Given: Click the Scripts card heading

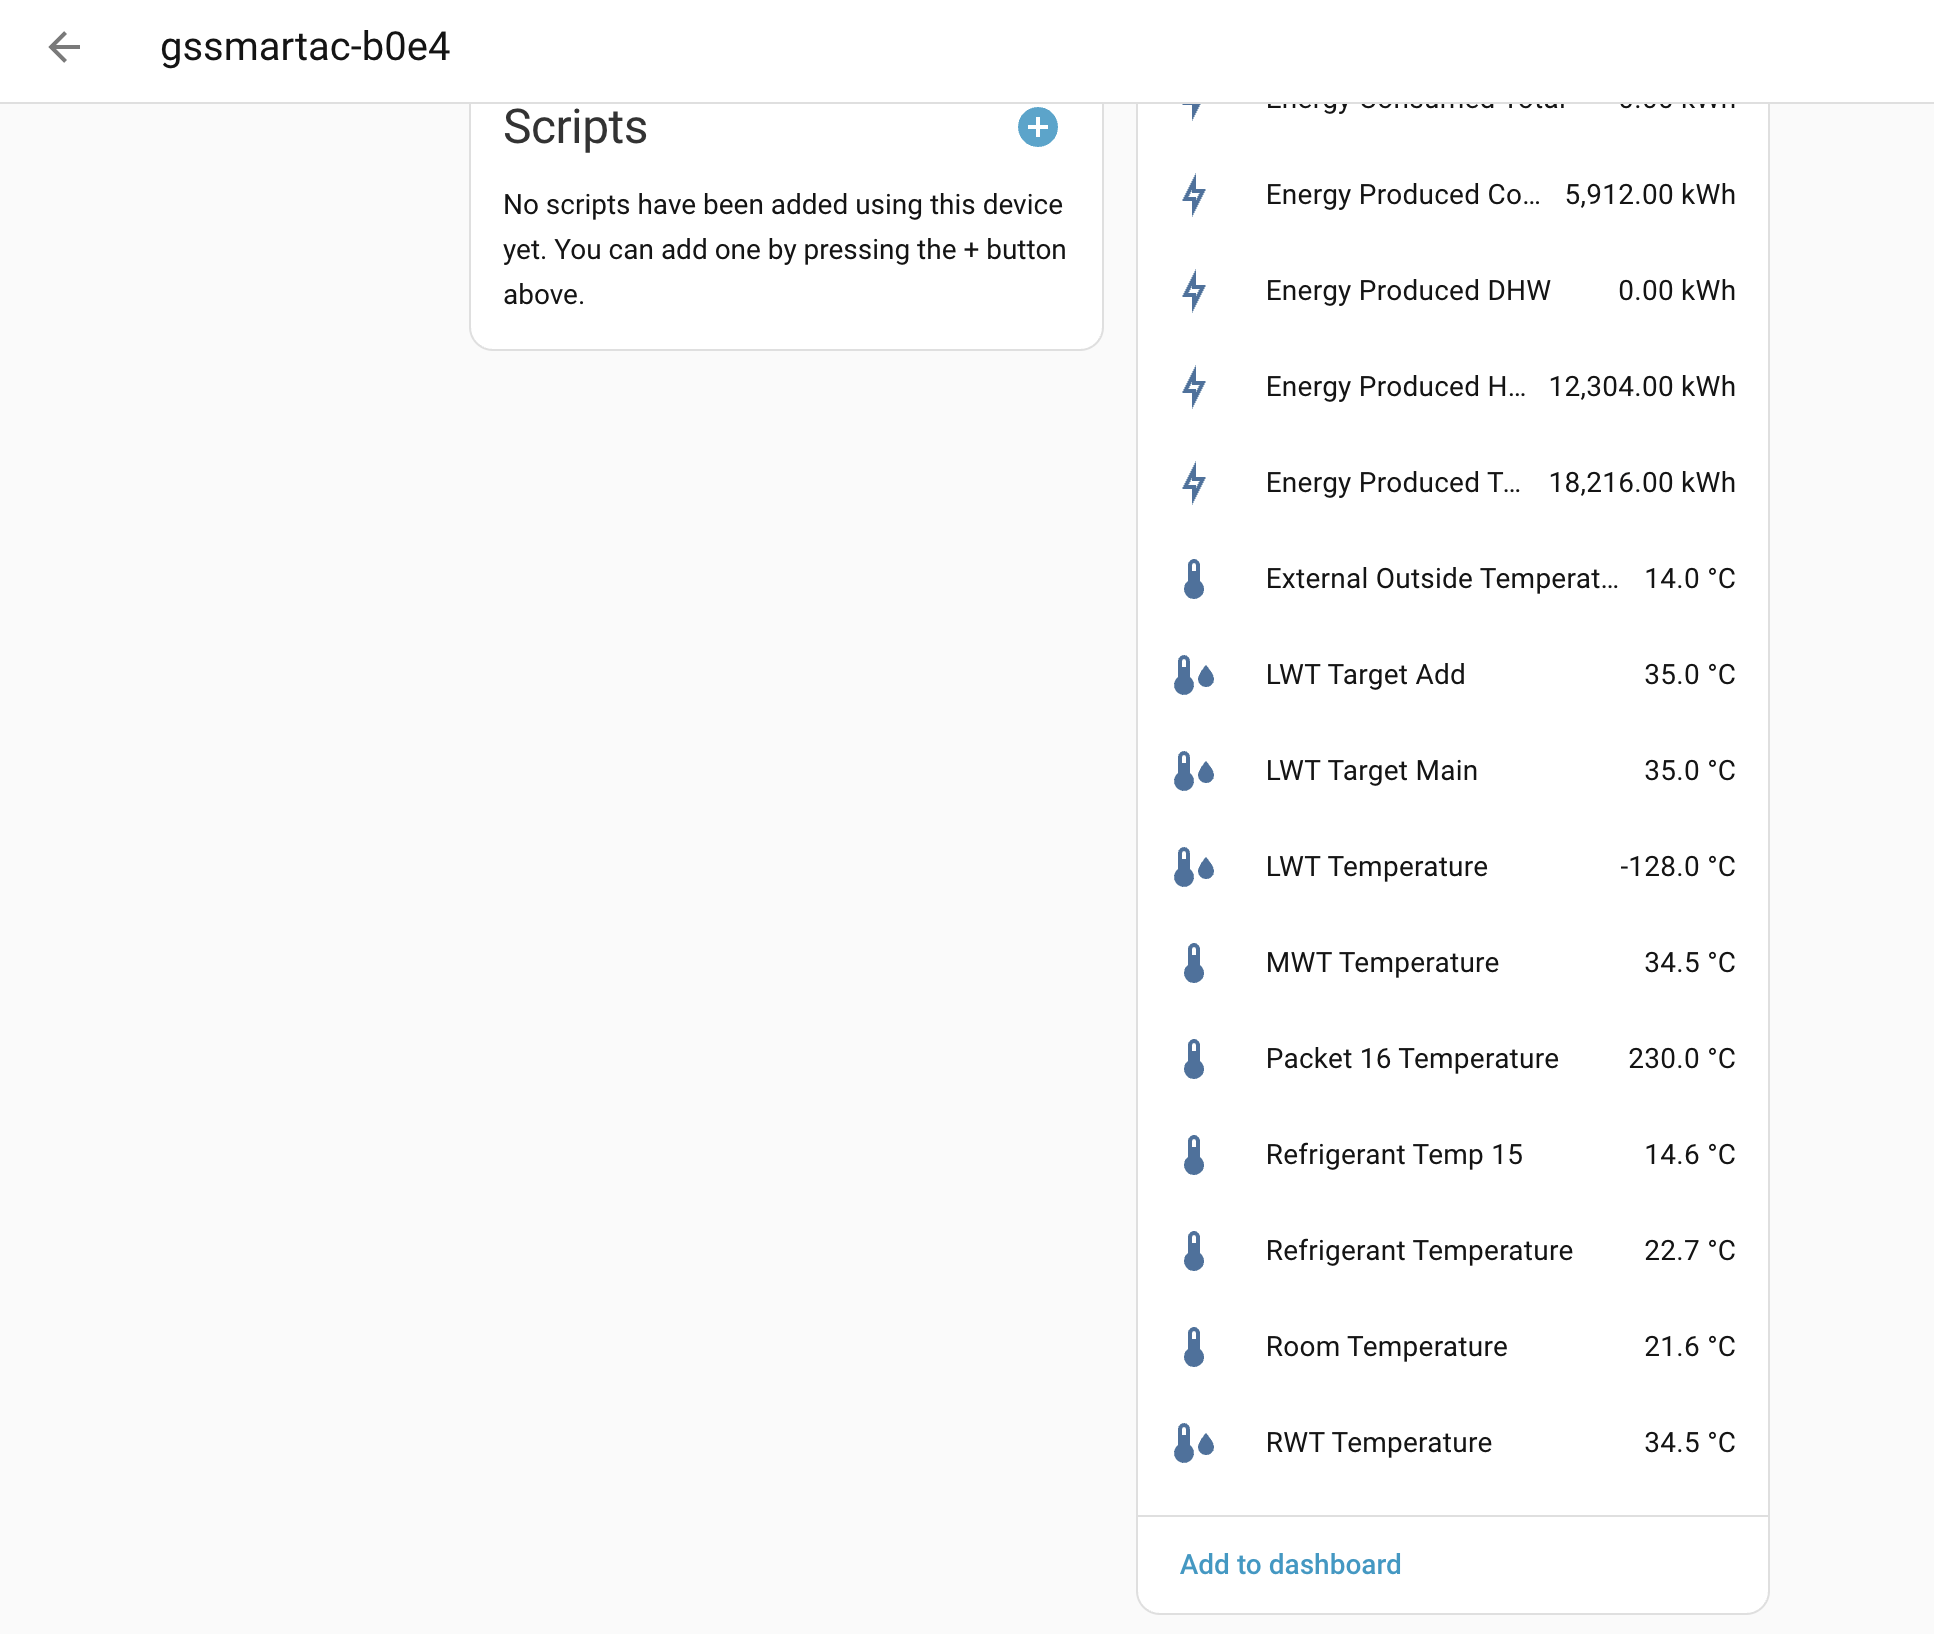Looking at the screenshot, I should (x=575, y=127).
